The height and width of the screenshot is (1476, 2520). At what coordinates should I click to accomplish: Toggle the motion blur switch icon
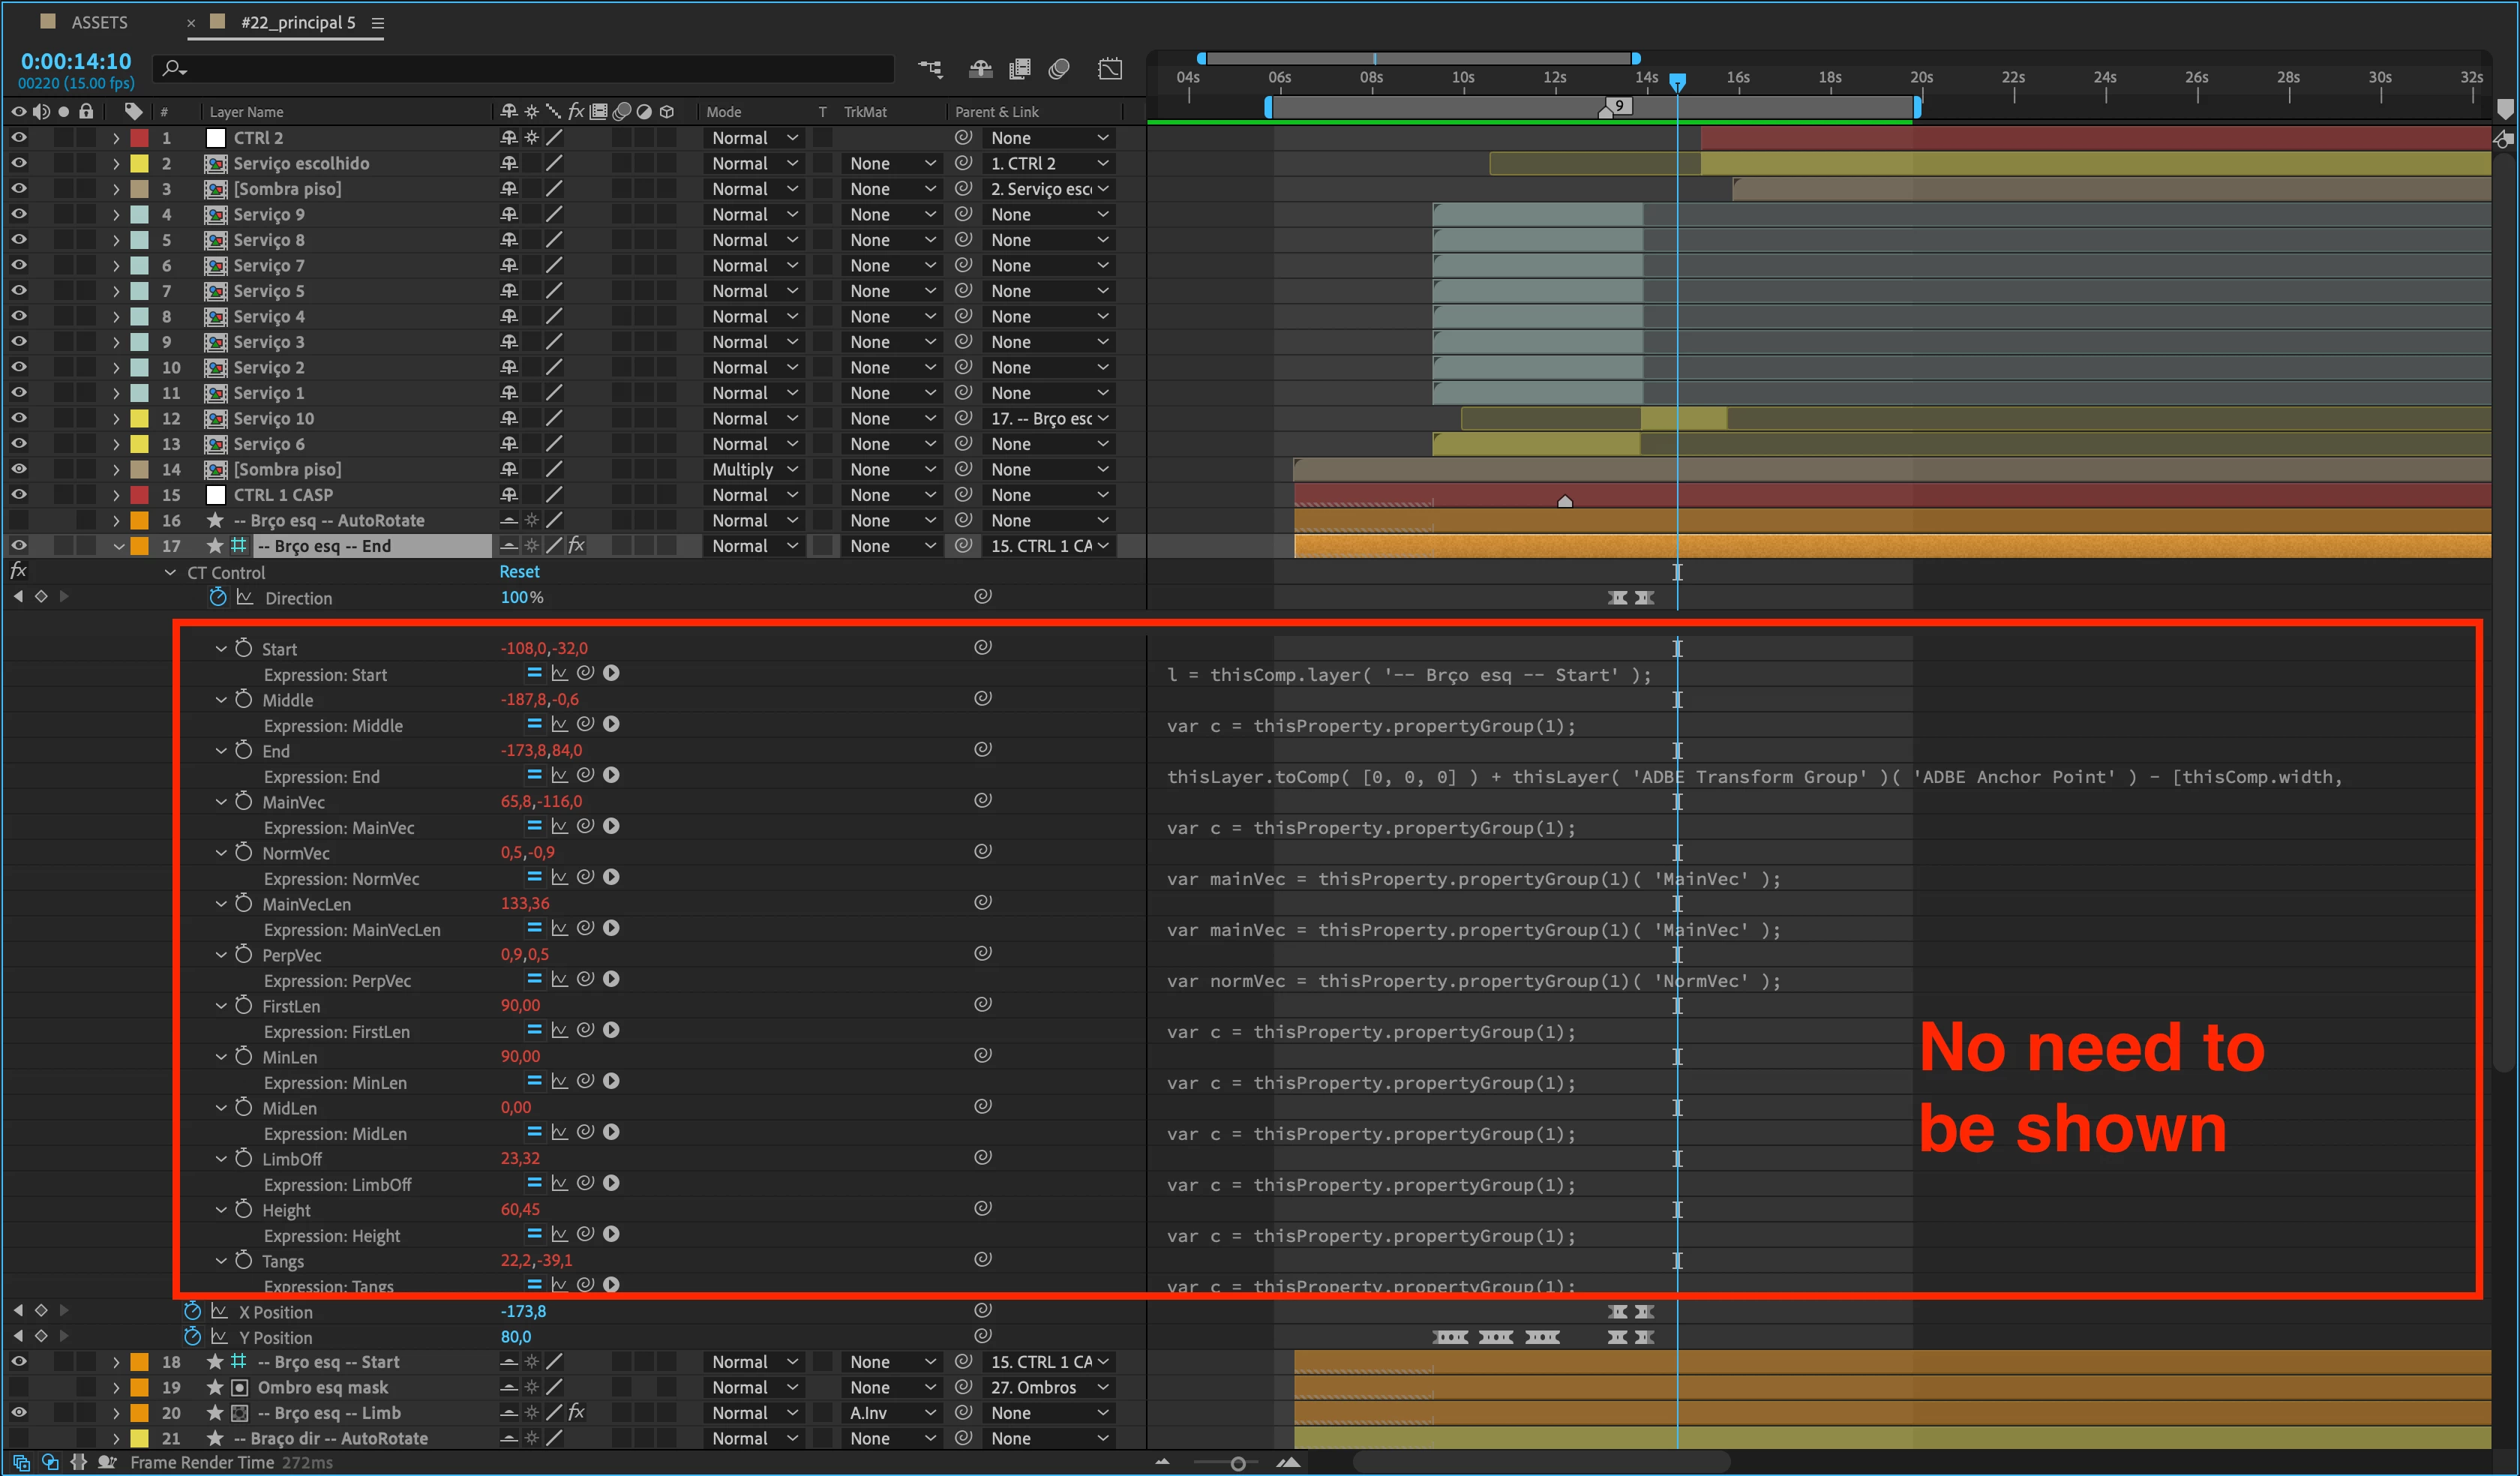(1059, 69)
